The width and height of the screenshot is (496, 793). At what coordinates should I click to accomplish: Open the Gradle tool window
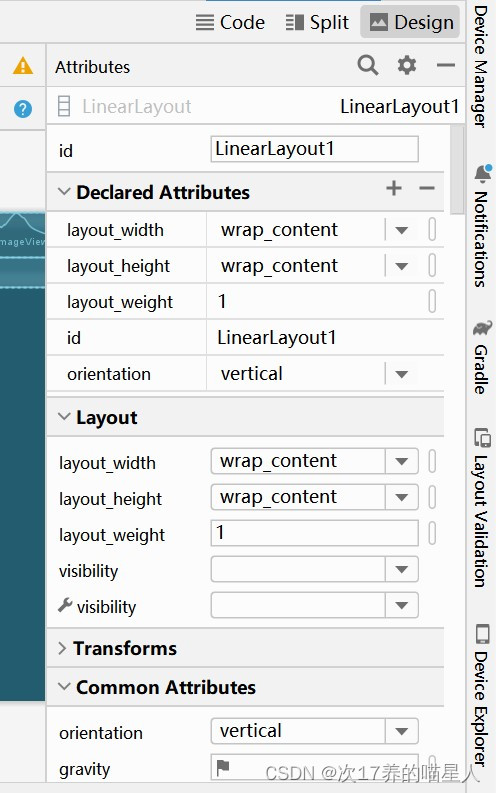[x=481, y=357]
